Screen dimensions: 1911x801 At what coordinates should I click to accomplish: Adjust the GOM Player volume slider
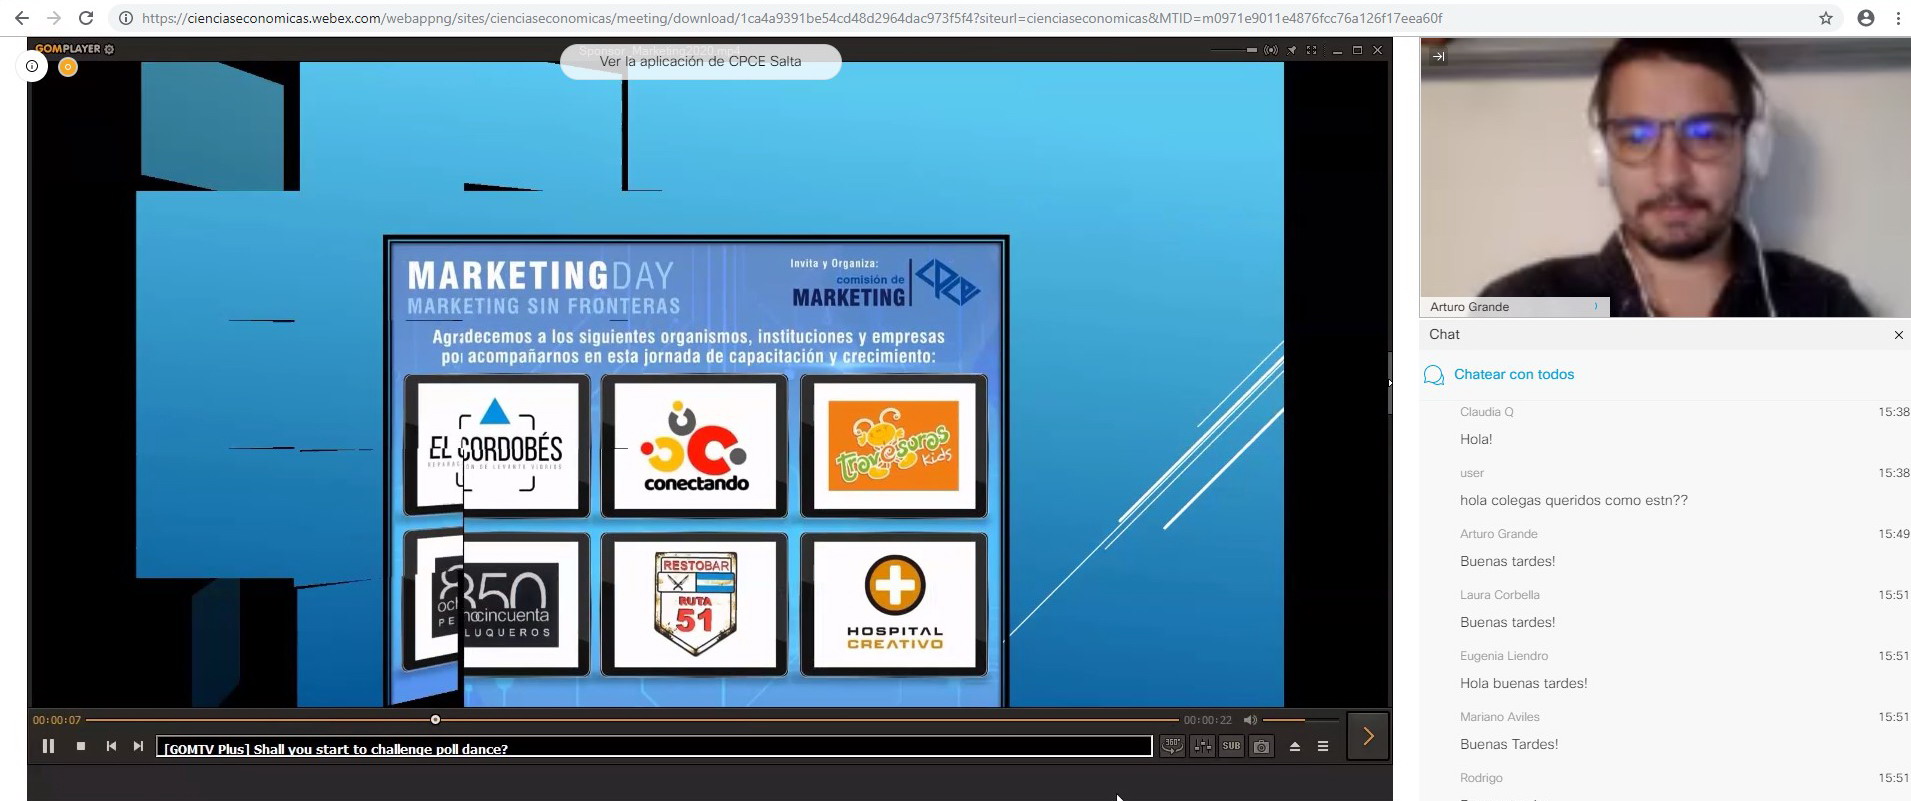[1300, 720]
